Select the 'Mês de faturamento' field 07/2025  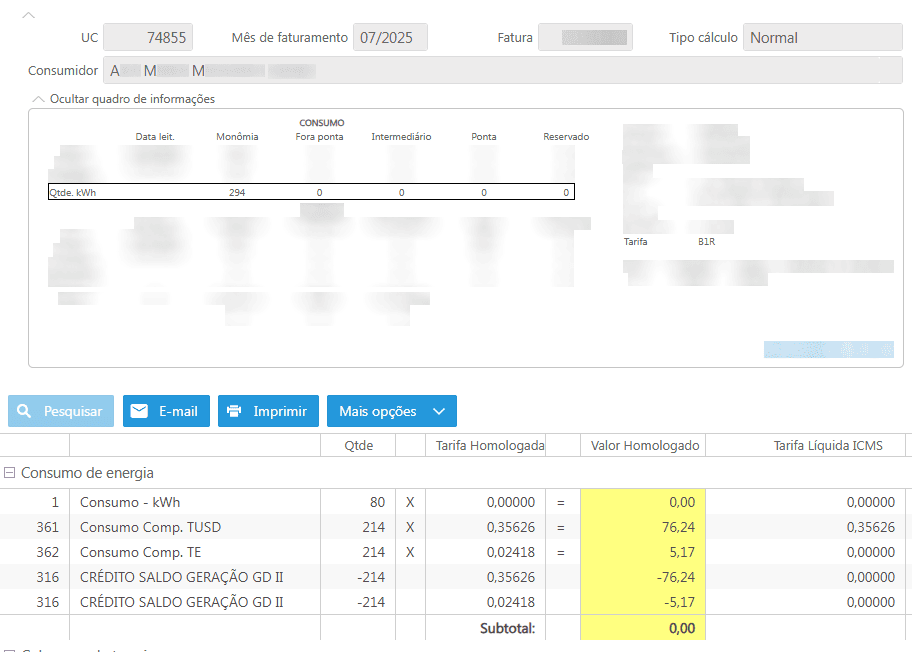click(390, 38)
